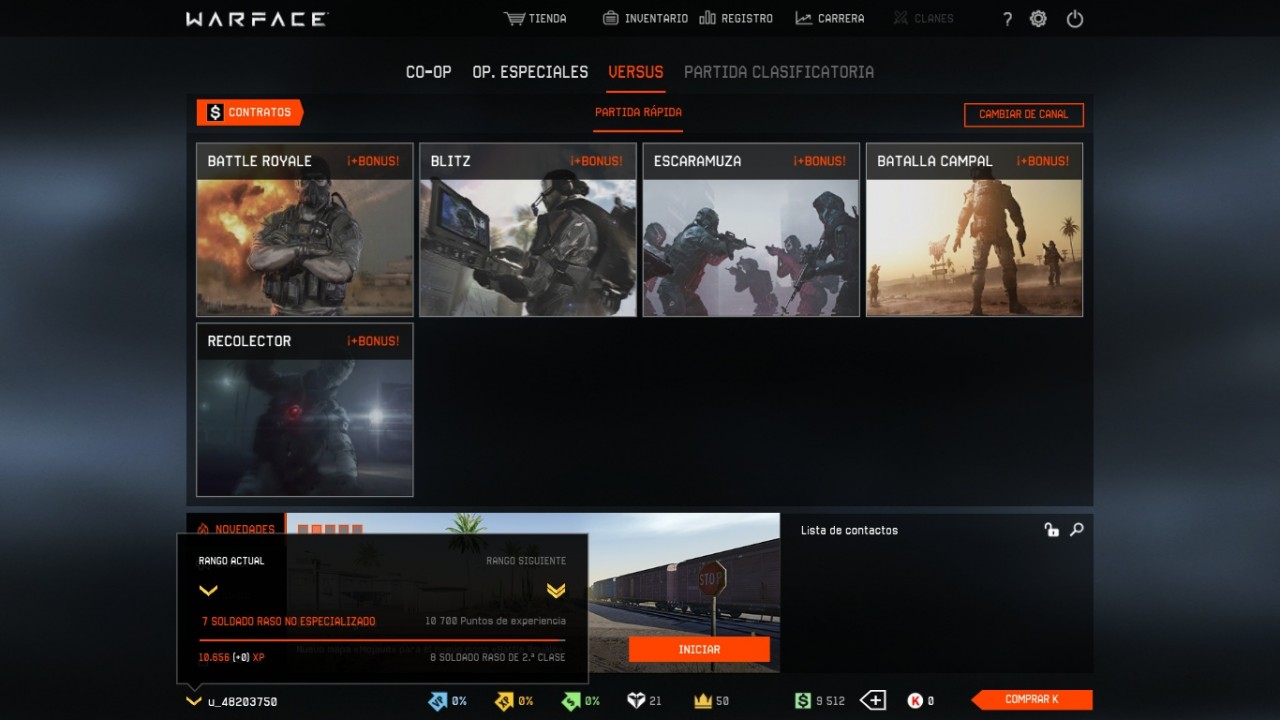The height and width of the screenshot is (720, 1280).
Task: Click the 9 512 money balance
Action: coord(831,702)
